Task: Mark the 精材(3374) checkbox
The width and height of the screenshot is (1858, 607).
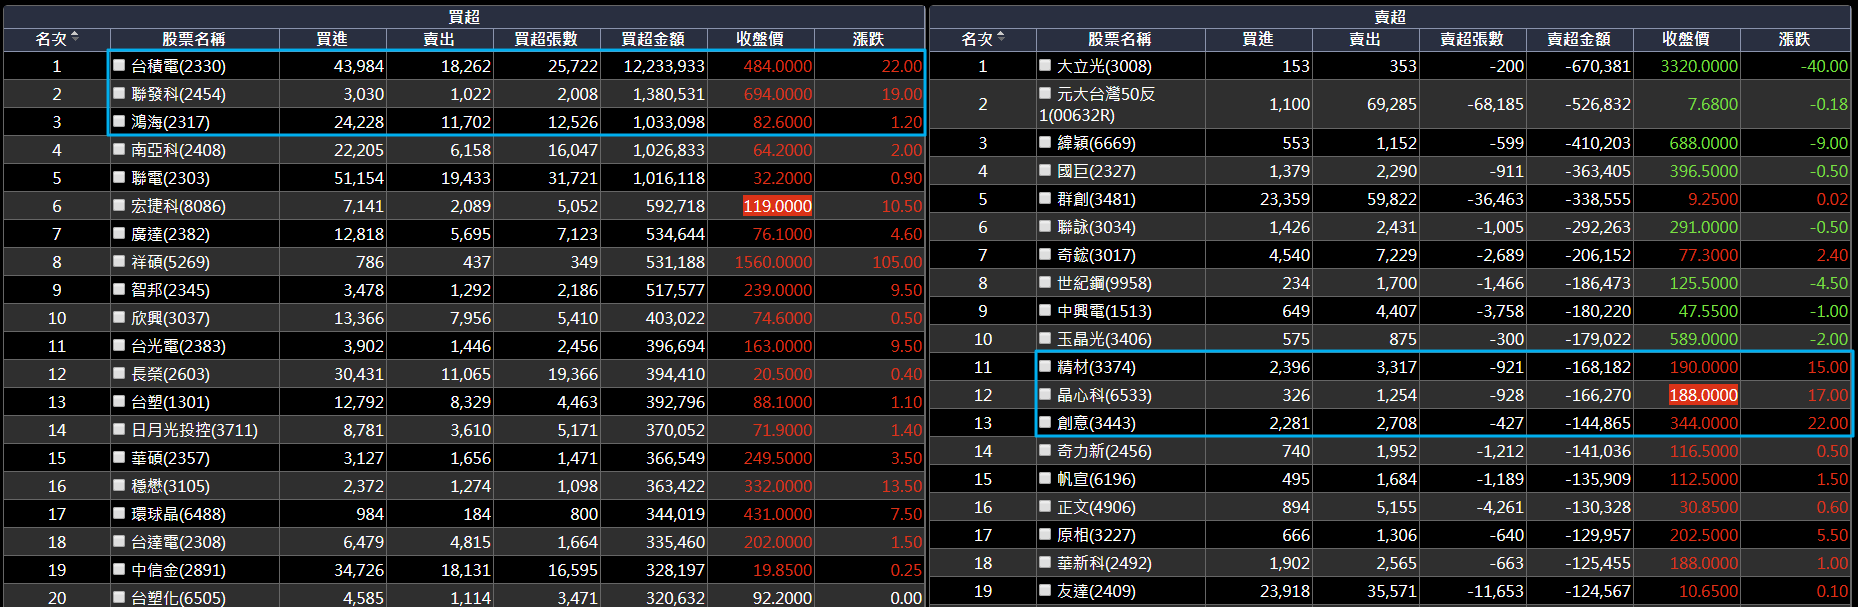Action: coord(1045,366)
